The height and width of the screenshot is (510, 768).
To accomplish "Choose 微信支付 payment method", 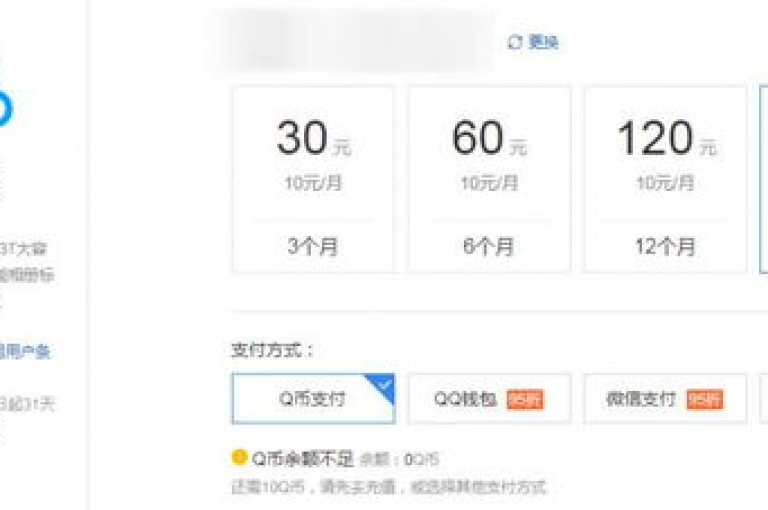I will [665, 399].
